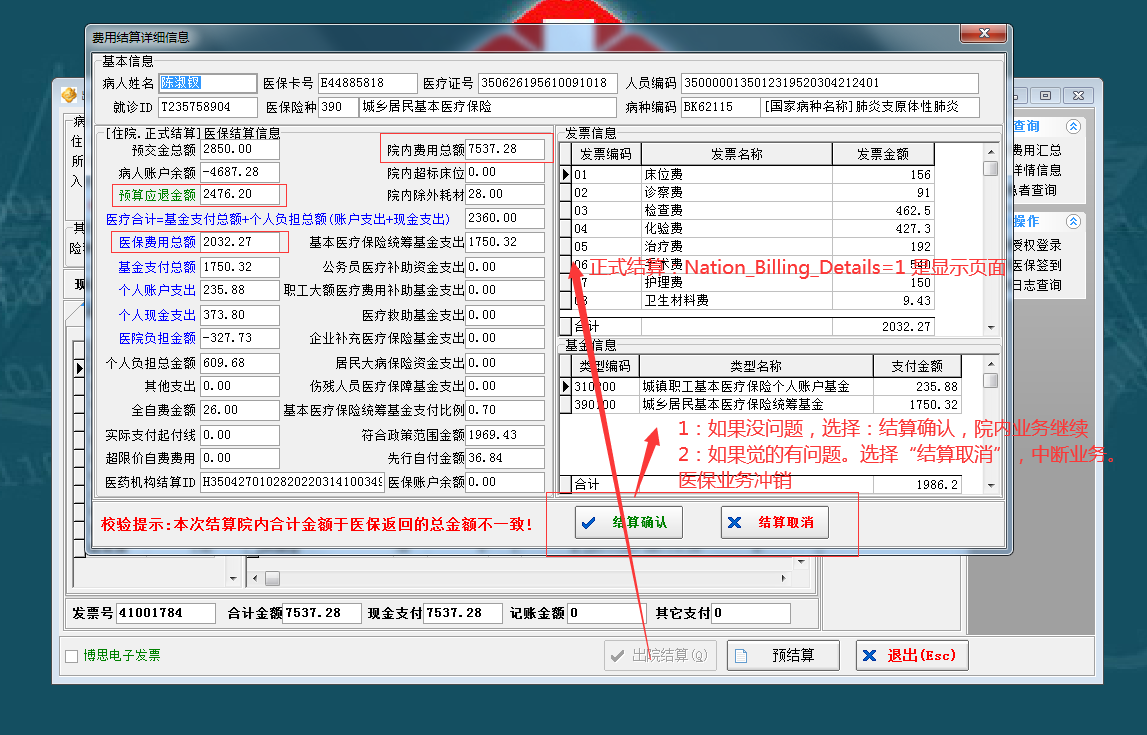Click the 发票号 field 41001784
The image size is (1147, 735).
pyautogui.click(x=166, y=613)
